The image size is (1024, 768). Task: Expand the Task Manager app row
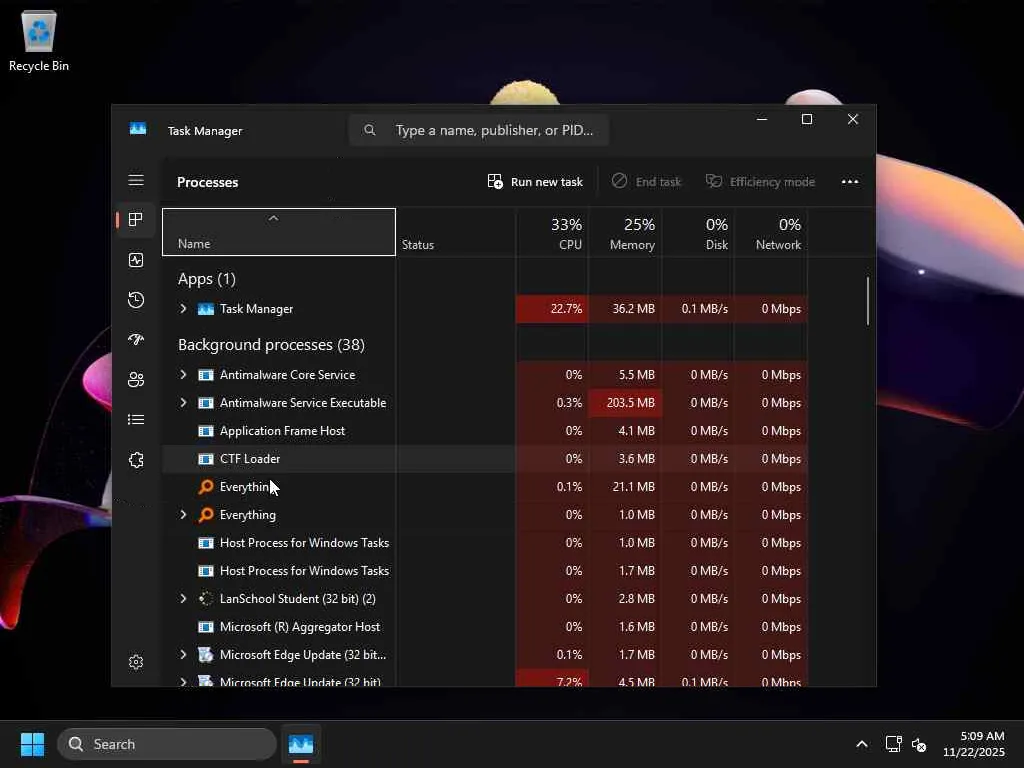point(183,308)
